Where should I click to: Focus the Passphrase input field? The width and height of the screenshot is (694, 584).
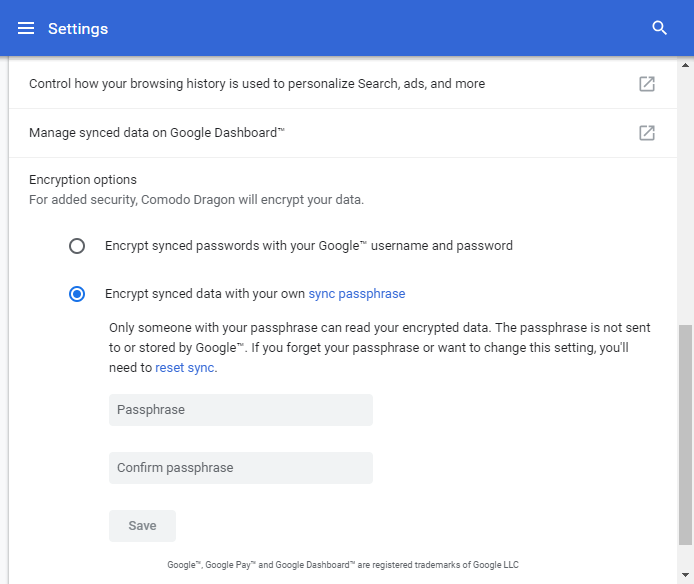point(241,410)
